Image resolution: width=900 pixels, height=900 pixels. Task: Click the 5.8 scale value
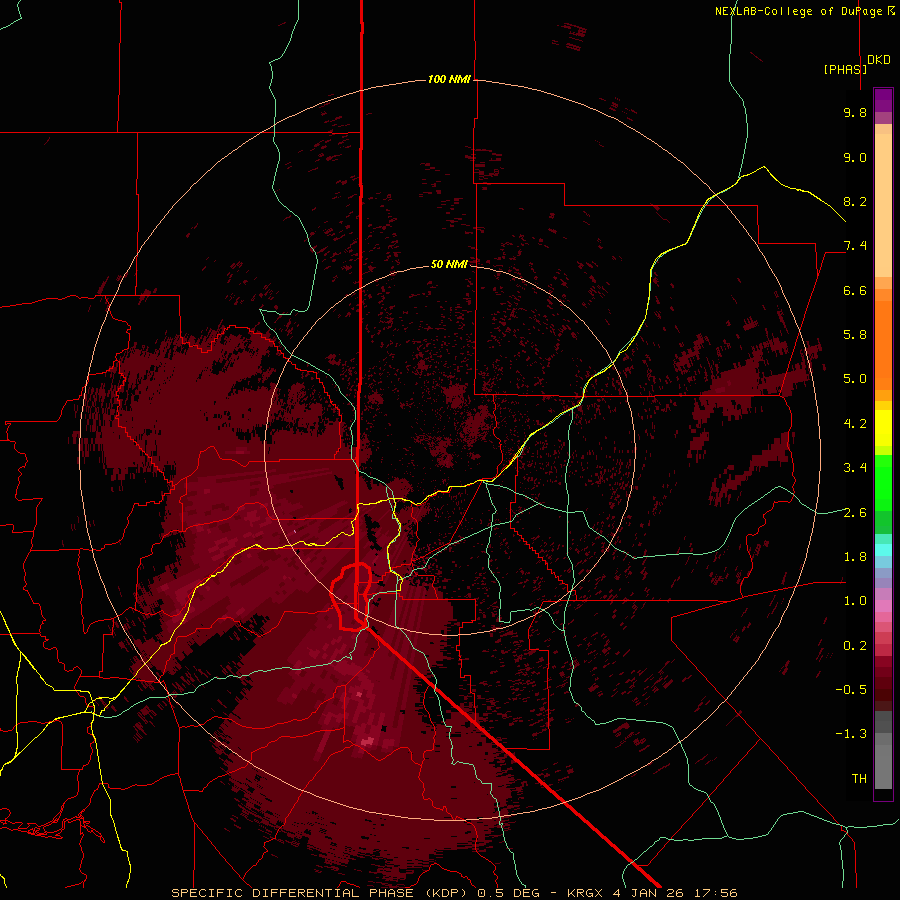pyautogui.click(x=855, y=335)
